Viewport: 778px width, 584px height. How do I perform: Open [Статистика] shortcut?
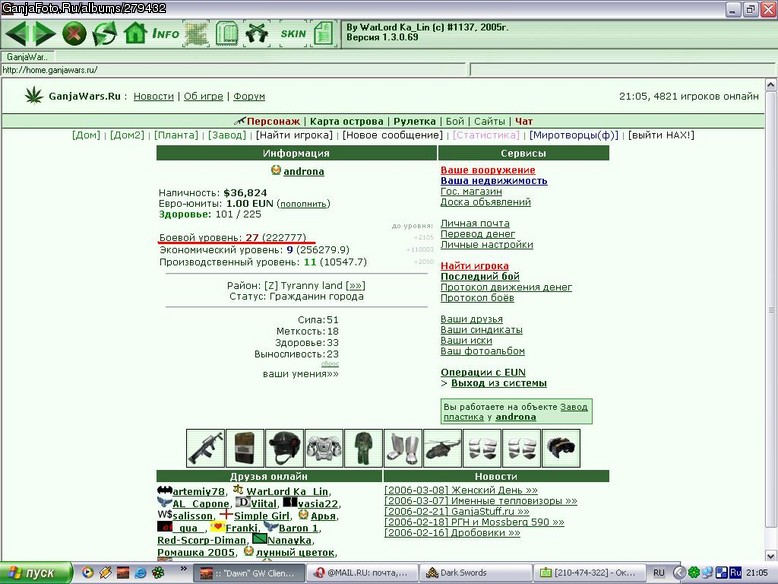click(486, 135)
